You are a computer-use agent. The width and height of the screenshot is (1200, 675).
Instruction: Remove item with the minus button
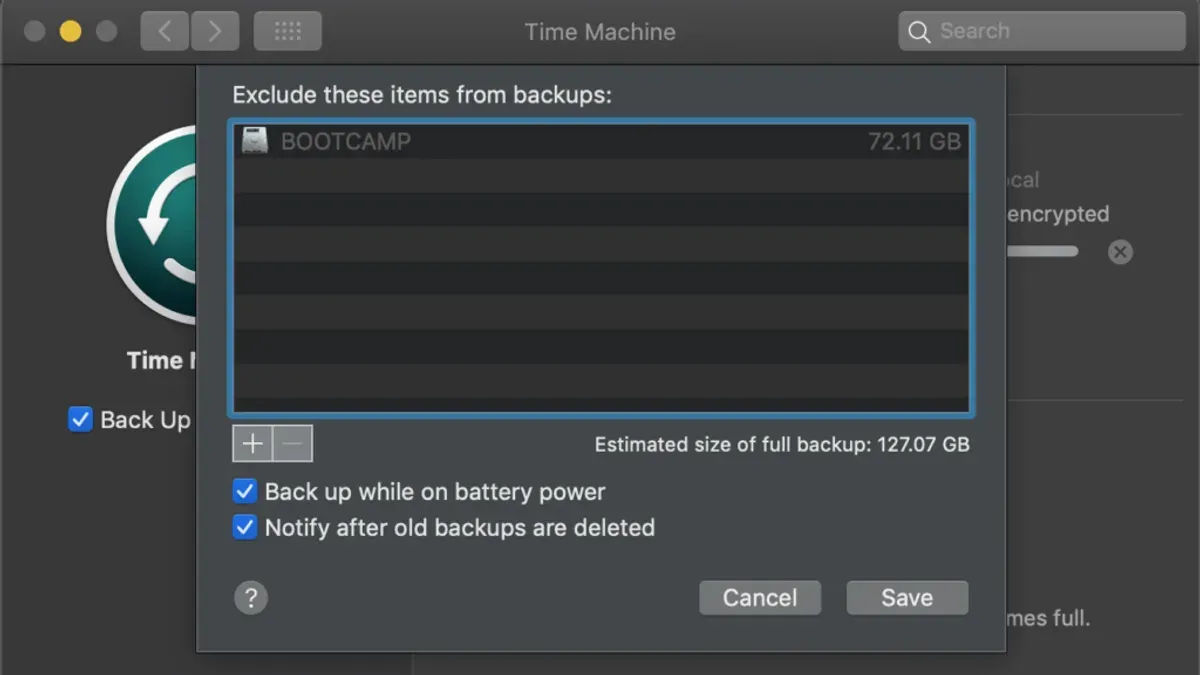(x=293, y=443)
